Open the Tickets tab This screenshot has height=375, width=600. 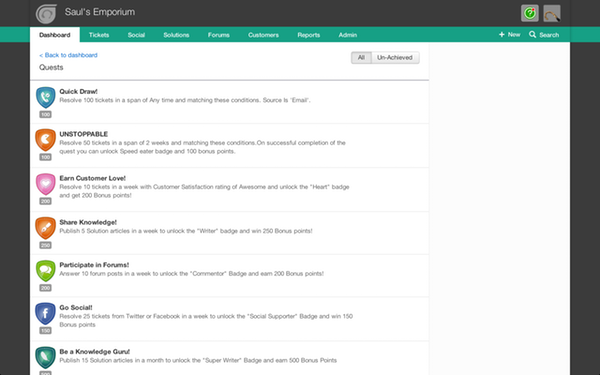click(x=99, y=35)
